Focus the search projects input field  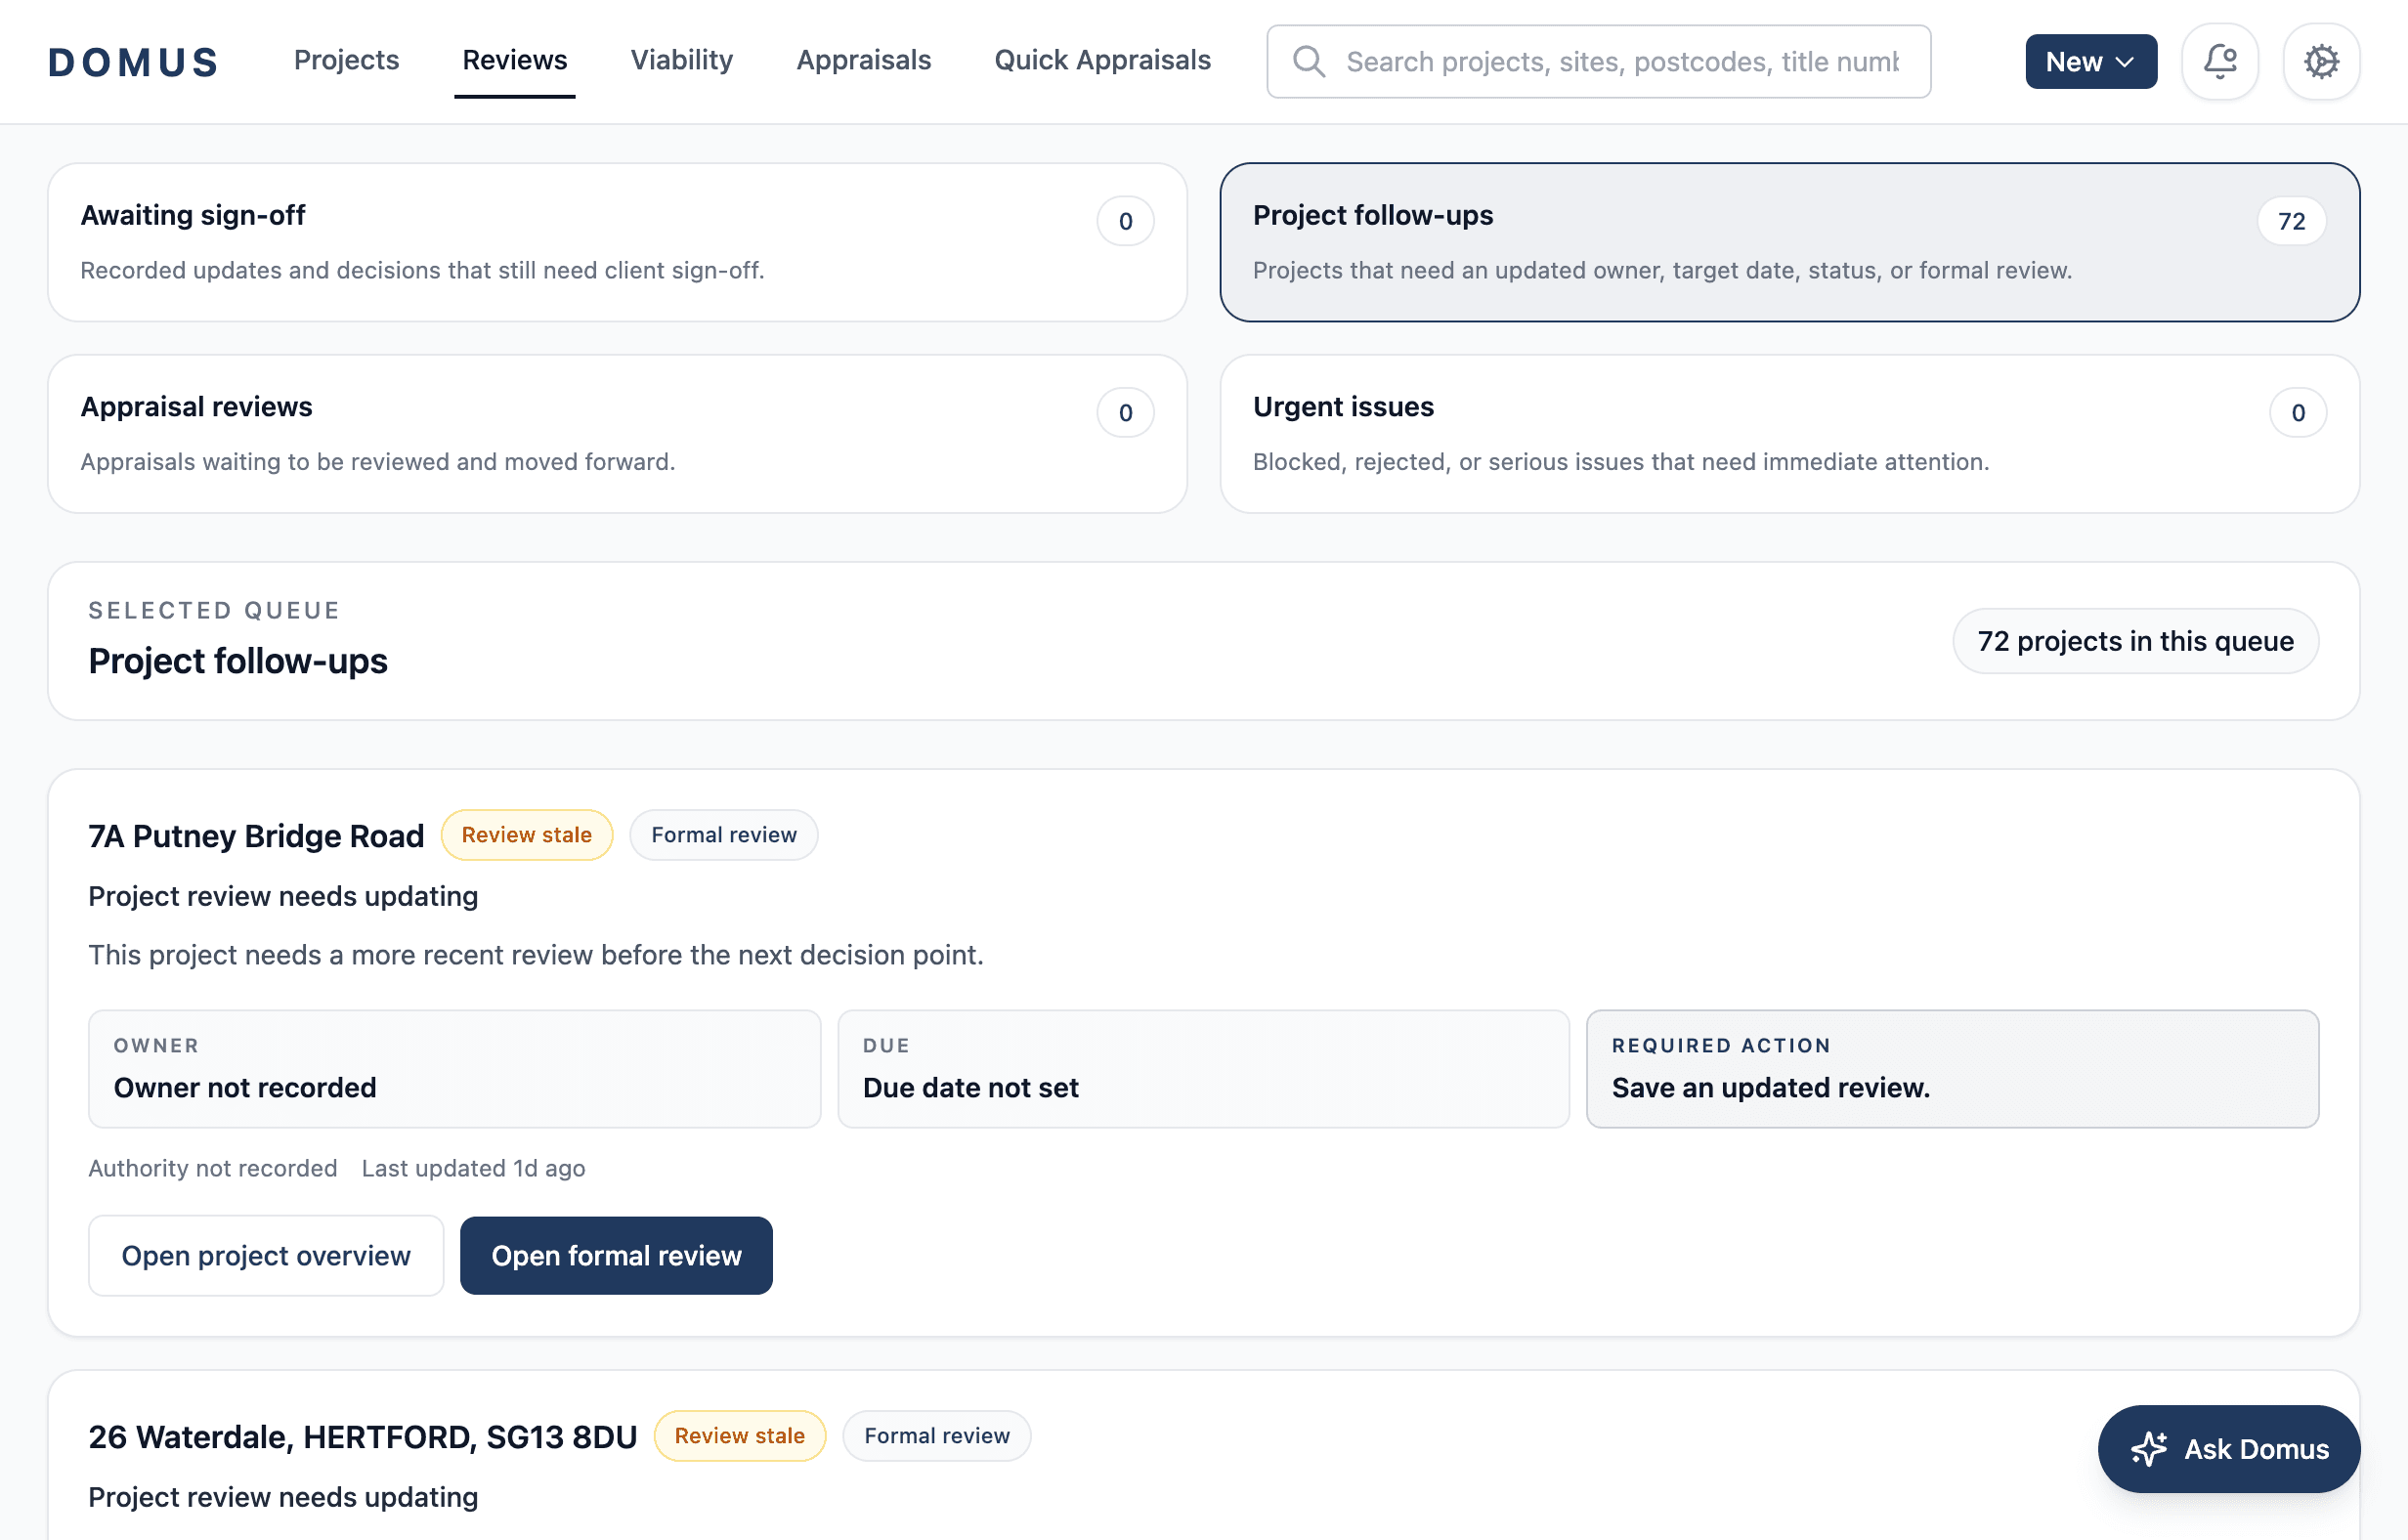[x=1598, y=61]
